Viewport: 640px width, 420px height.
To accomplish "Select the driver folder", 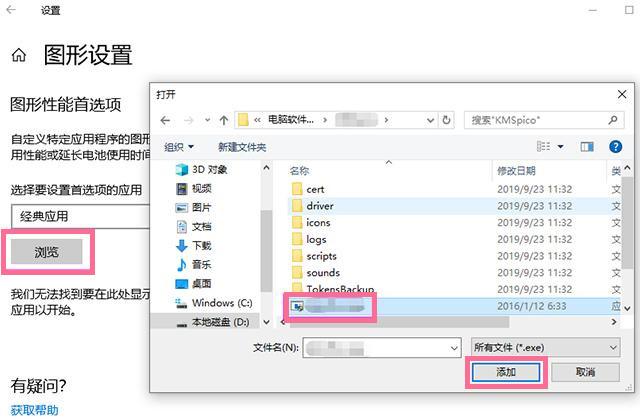I will (452, 206).
